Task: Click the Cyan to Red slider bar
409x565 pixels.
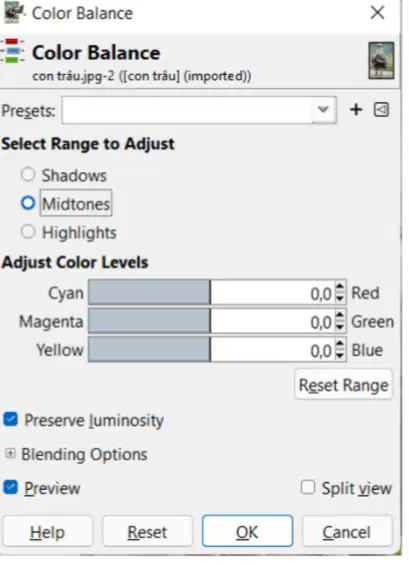Action: click(212, 292)
